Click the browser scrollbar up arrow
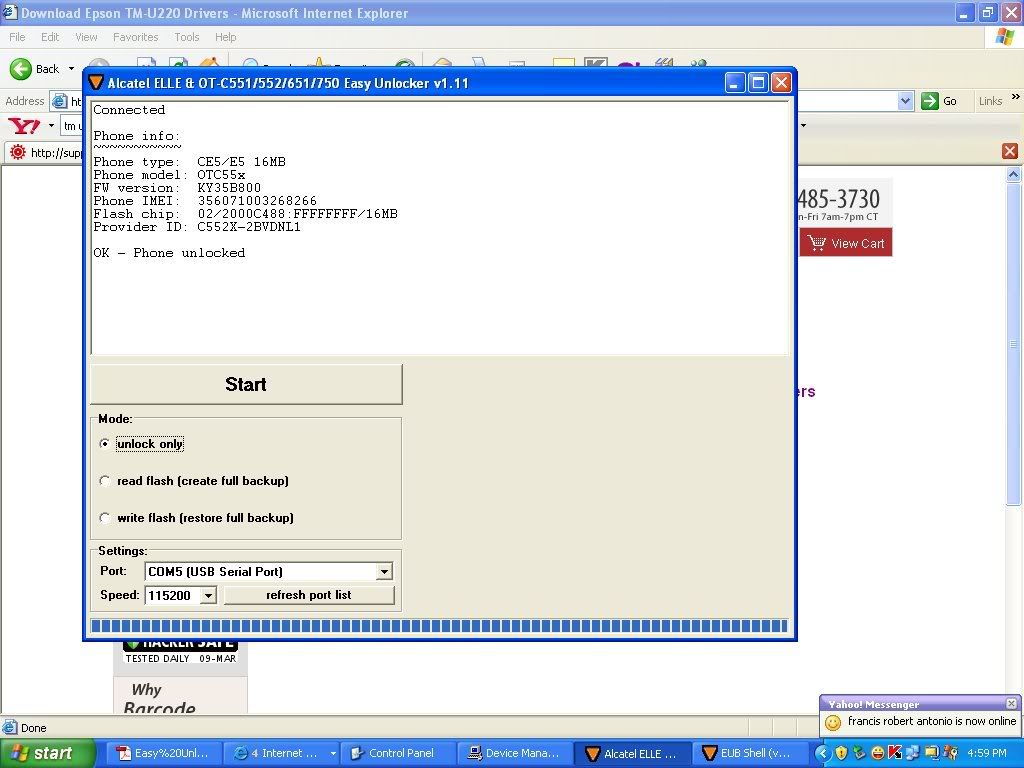1024x768 pixels. click(x=1013, y=174)
